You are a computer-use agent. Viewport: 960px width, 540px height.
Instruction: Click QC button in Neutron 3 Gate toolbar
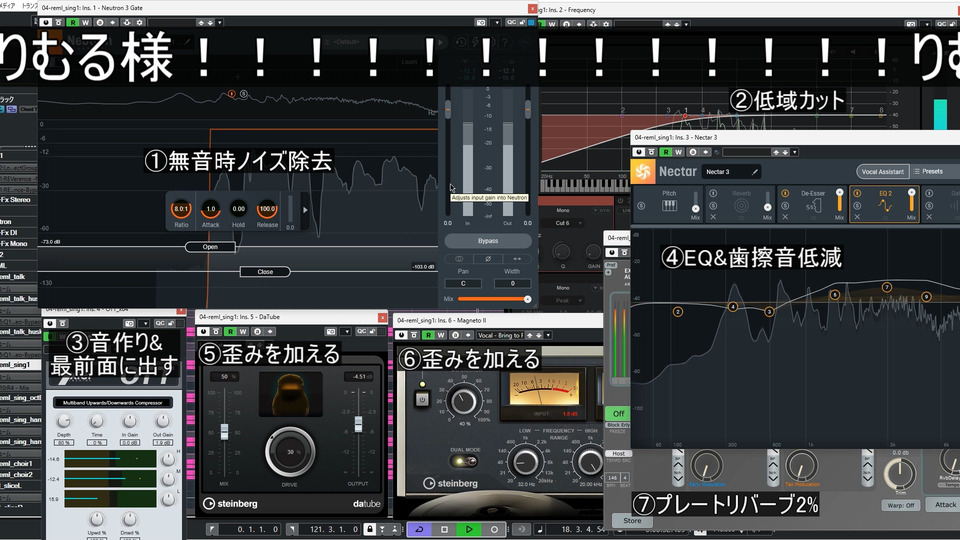click(x=511, y=23)
